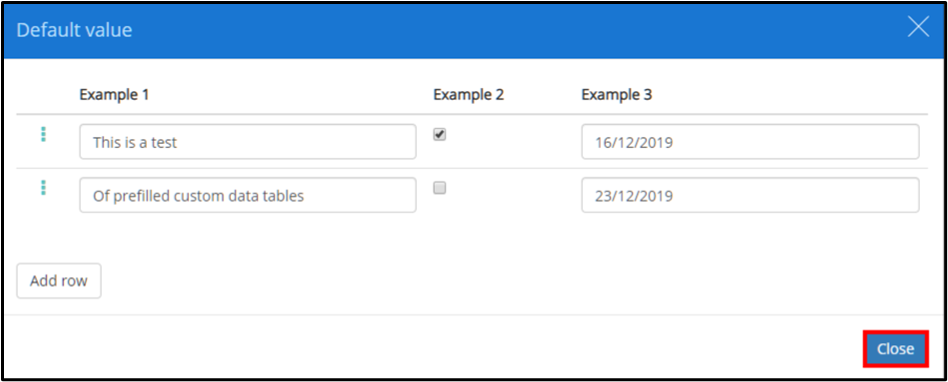Toggle the empty checkbox next to 23/12/2019
The width and height of the screenshot is (948, 382).
click(x=440, y=189)
